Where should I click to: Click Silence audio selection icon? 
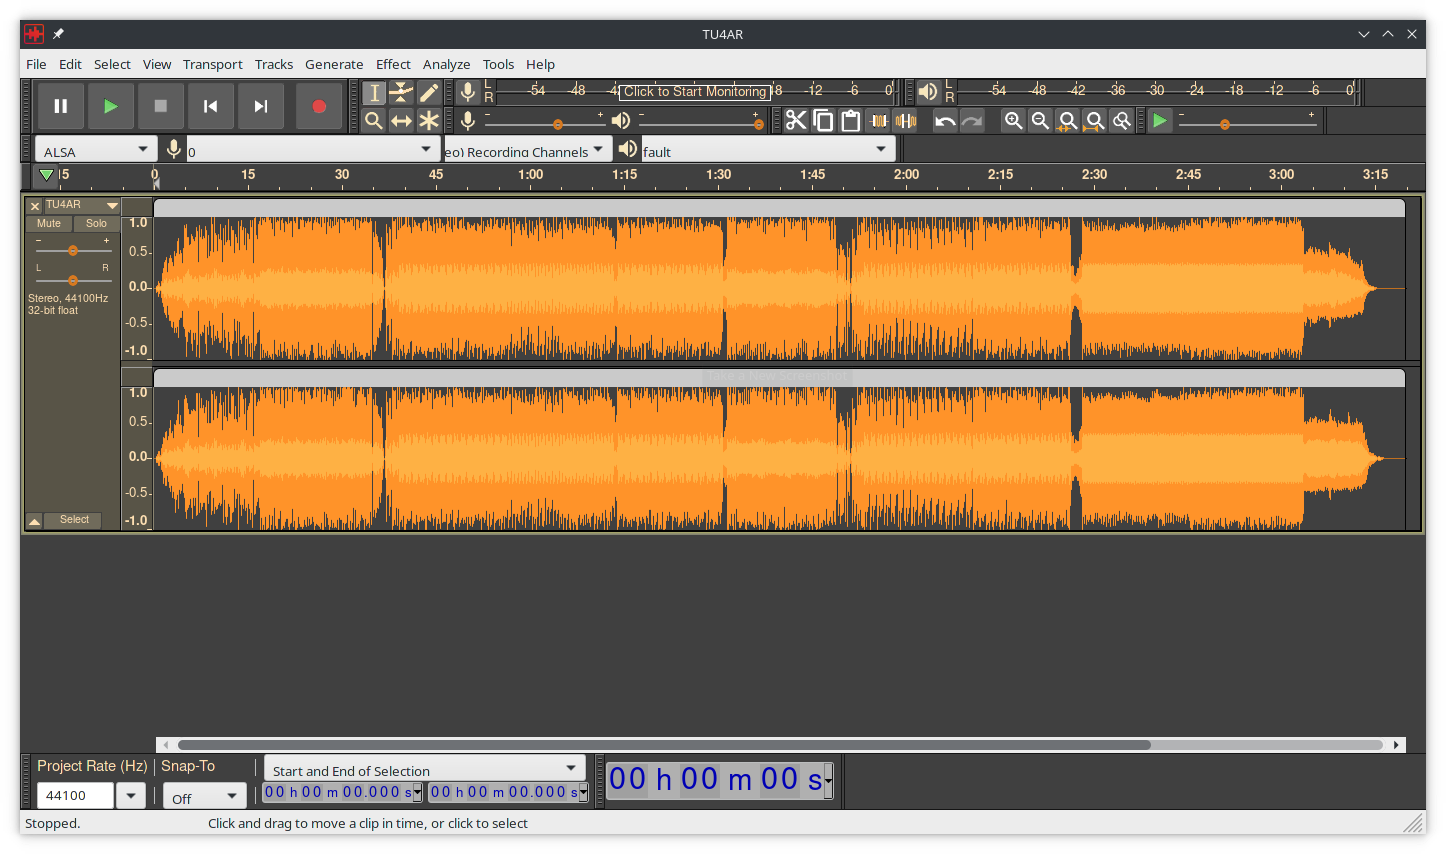(906, 121)
